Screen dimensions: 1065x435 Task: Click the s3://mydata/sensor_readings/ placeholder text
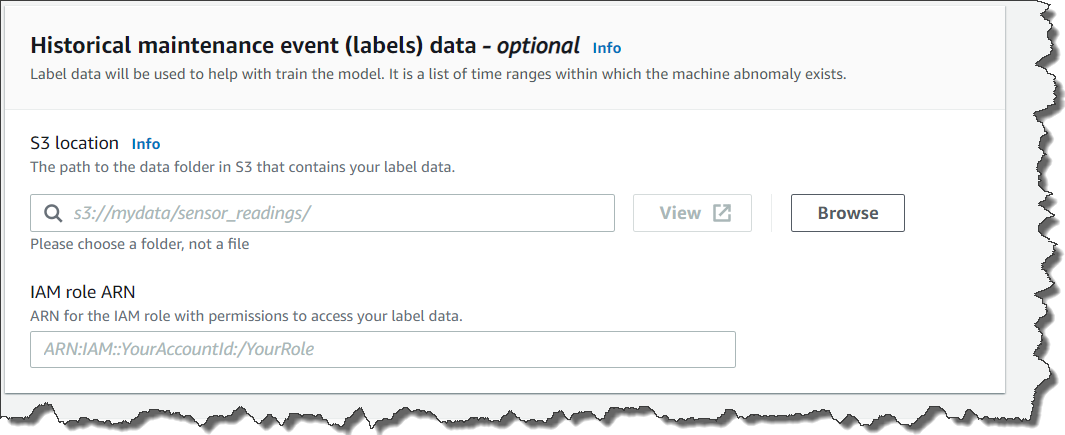(x=194, y=213)
